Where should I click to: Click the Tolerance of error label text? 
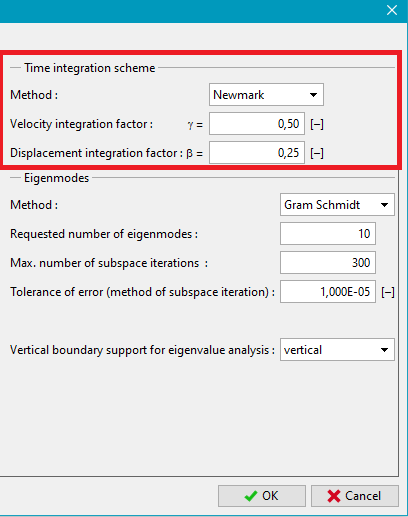[x=142, y=292]
